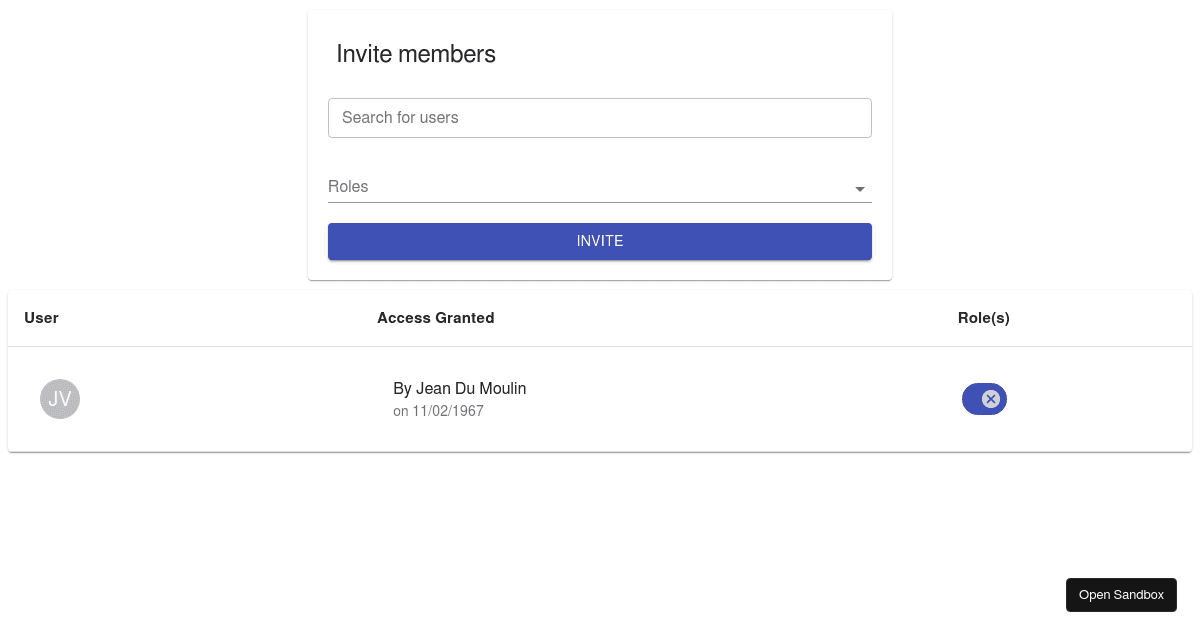This screenshot has width=1200, height=630.
Task: Click the Role(s) column header
Action: point(984,318)
